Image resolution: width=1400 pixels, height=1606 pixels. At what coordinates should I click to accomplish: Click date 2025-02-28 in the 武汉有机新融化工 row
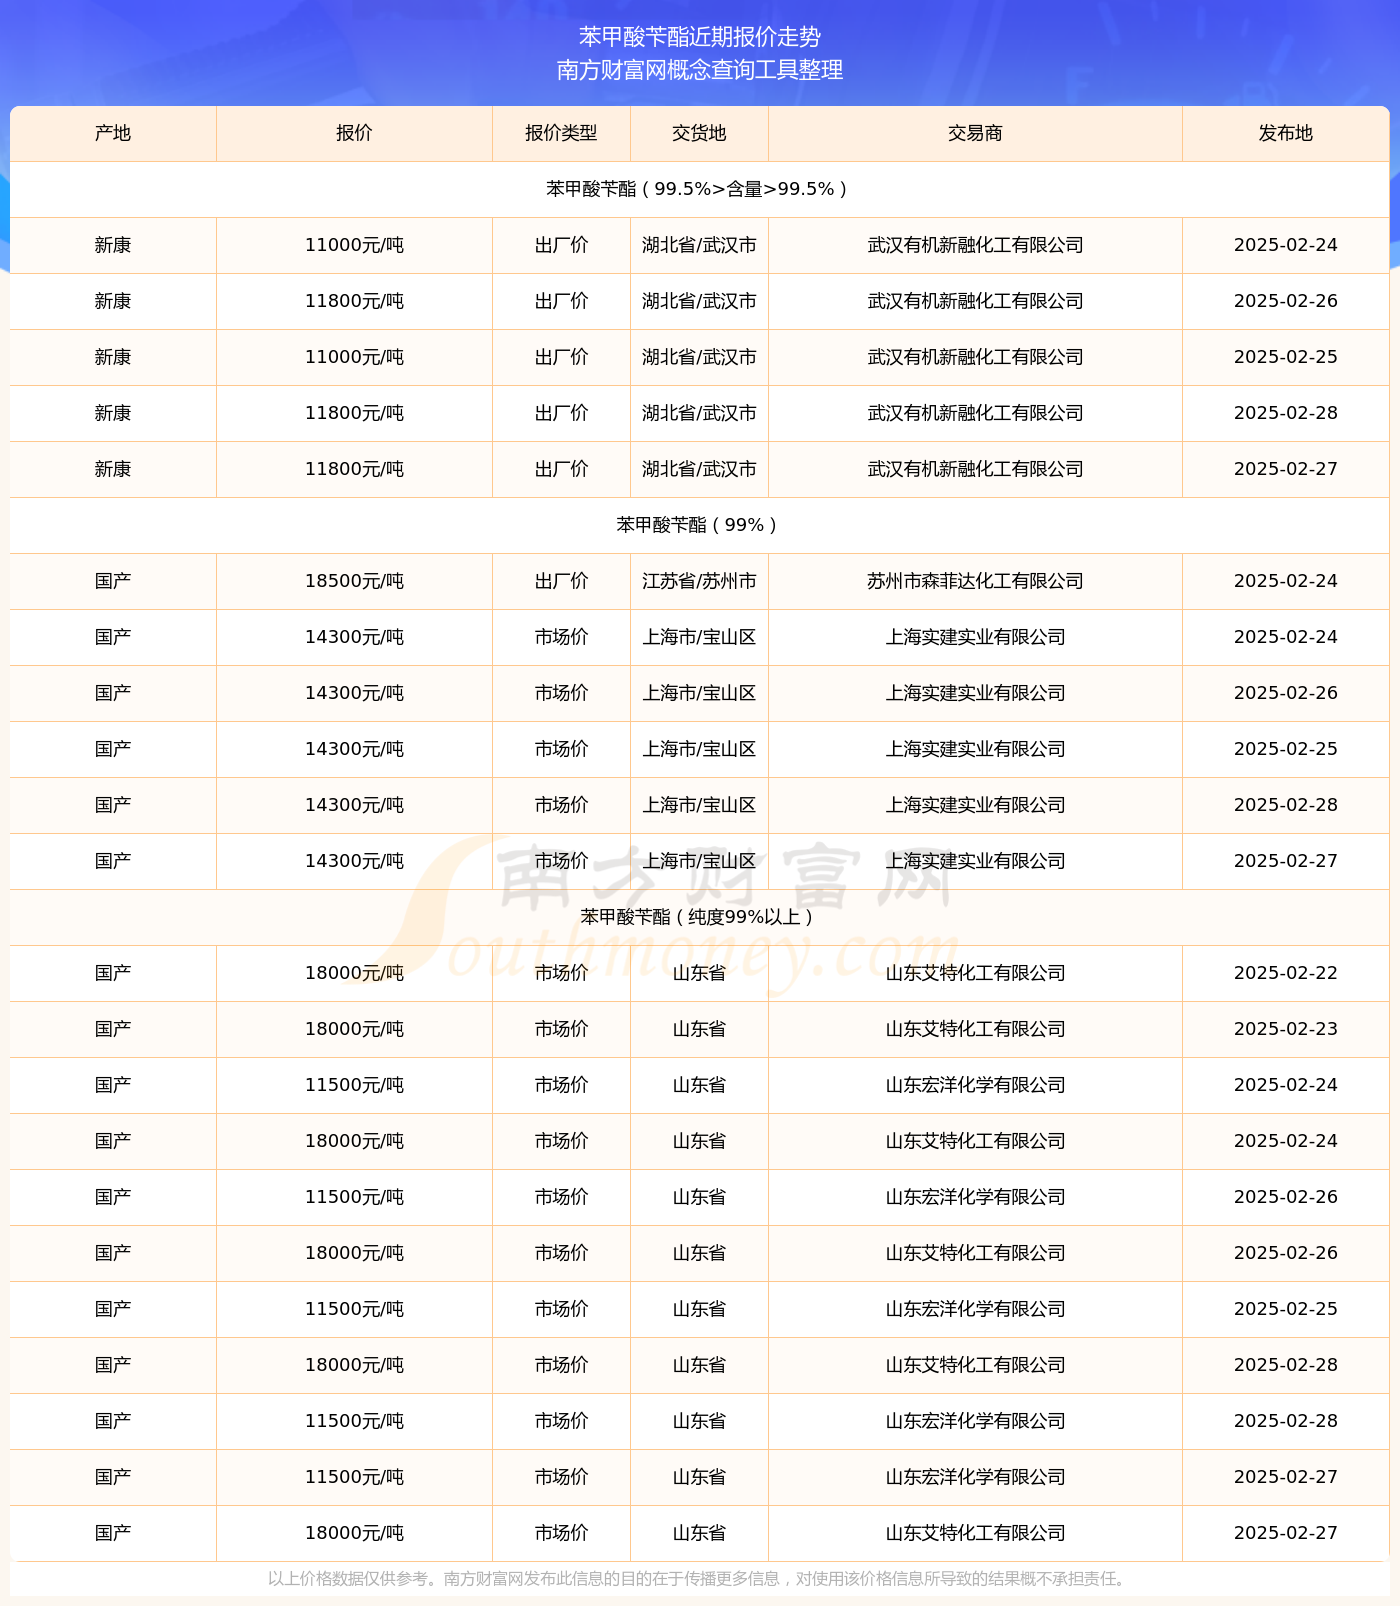tap(1285, 413)
